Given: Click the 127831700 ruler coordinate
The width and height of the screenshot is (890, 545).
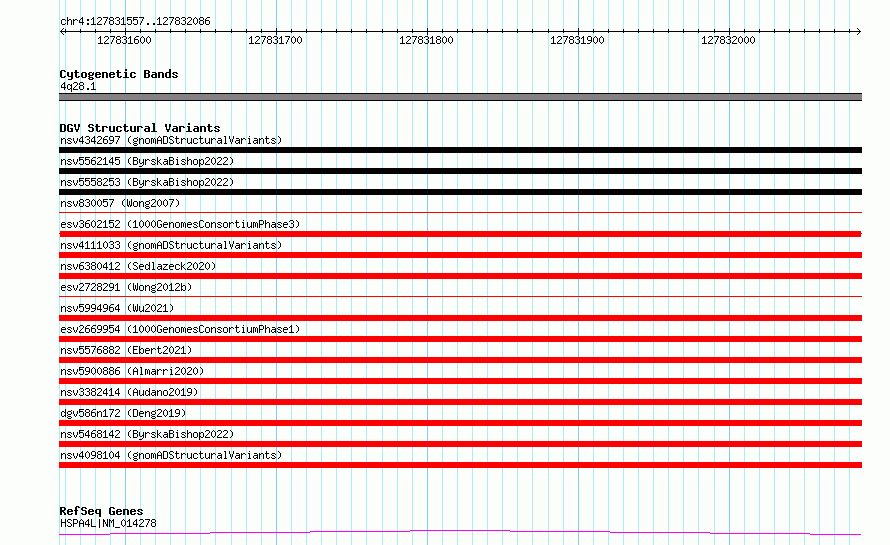Looking at the screenshot, I should (x=275, y=40).
